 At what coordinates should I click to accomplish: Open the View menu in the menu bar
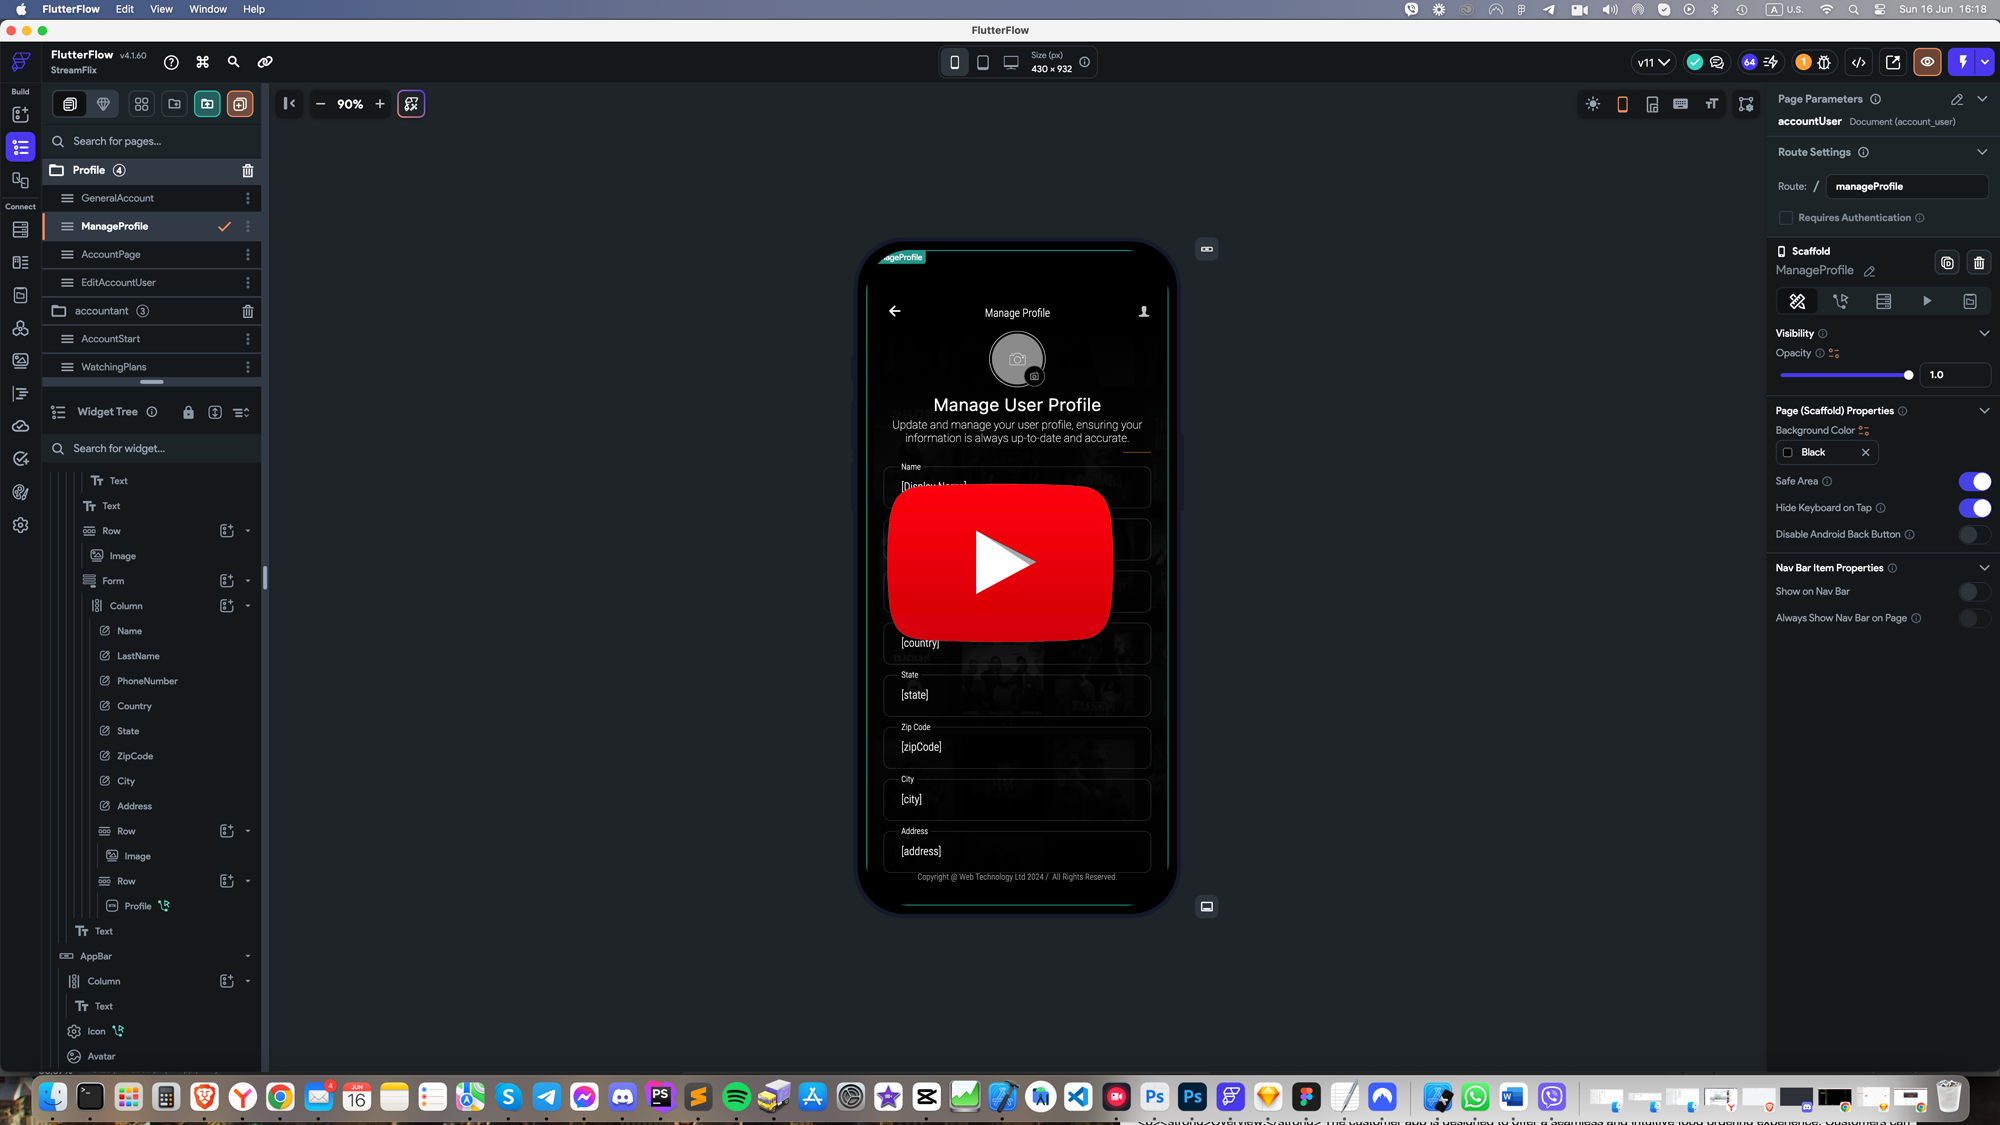(x=161, y=9)
